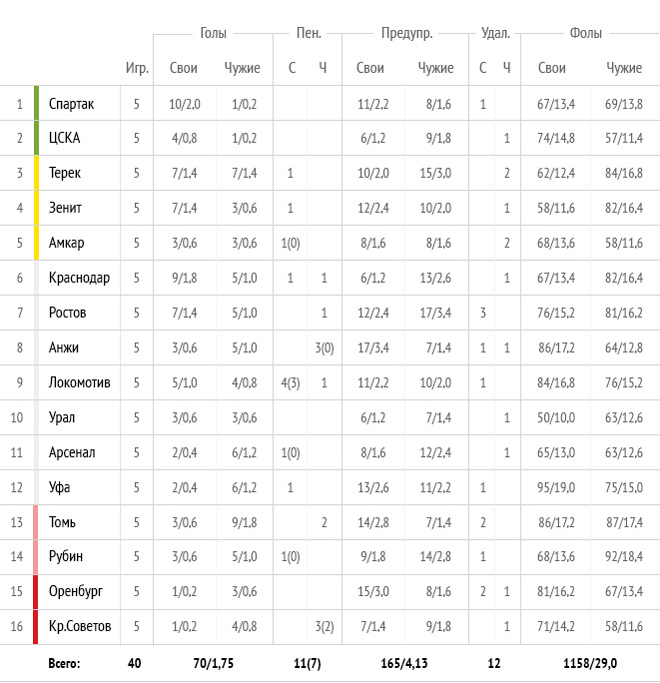Select the Фолы group header
The image size is (660, 683).
click(x=586, y=33)
